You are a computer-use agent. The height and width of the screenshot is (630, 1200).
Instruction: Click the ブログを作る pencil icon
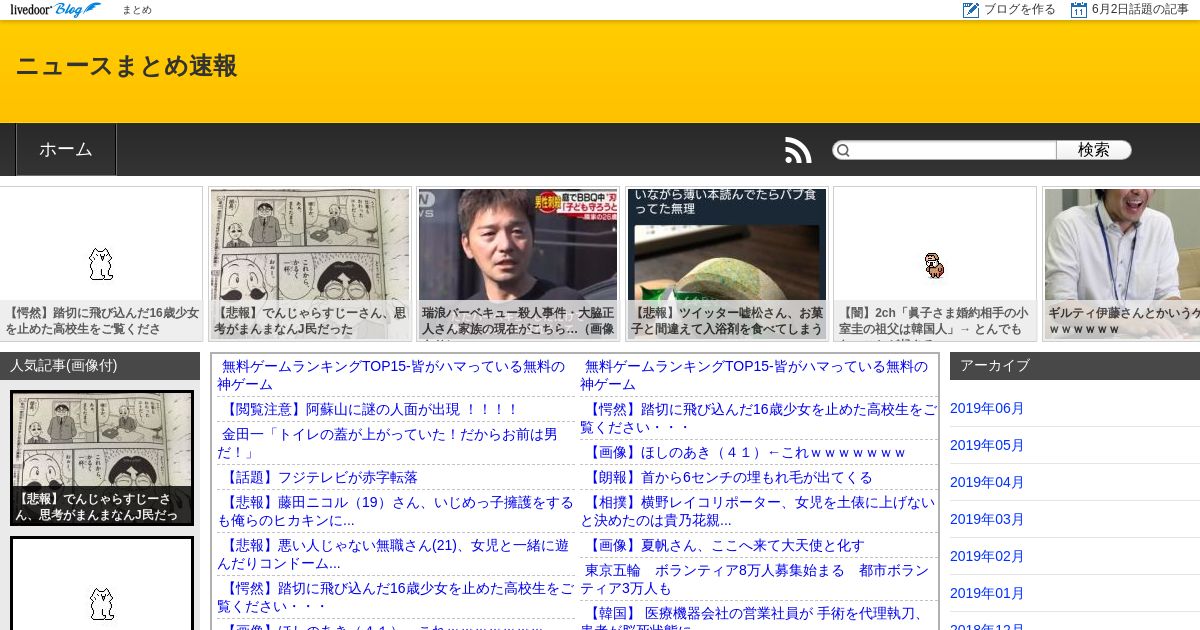(971, 10)
